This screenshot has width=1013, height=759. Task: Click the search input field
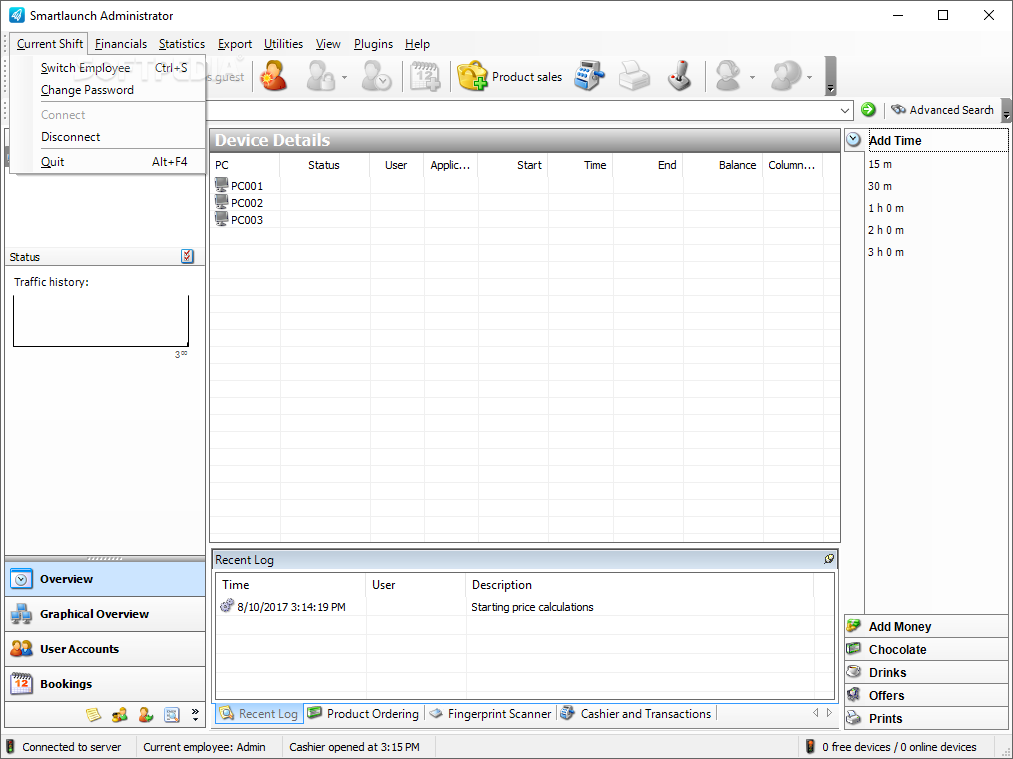(521, 110)
